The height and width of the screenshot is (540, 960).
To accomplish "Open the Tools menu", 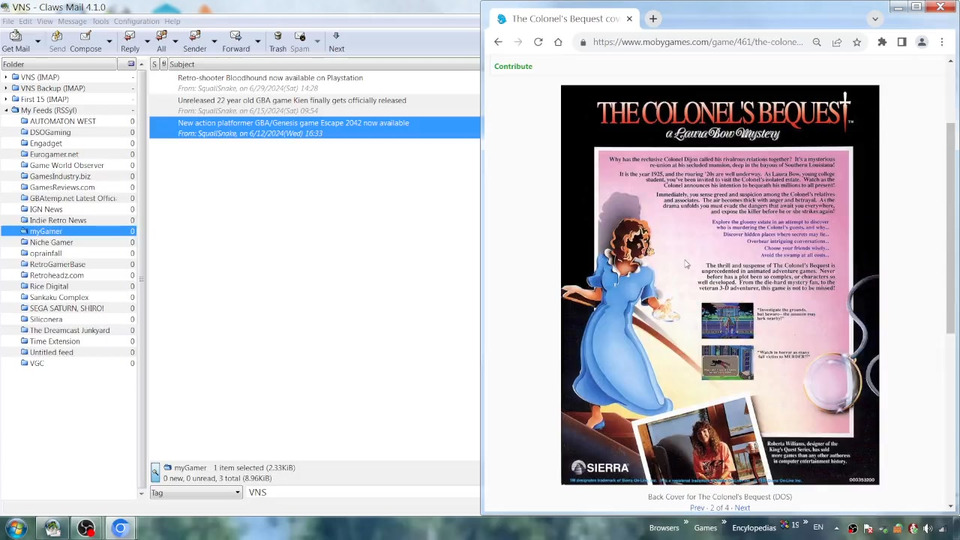I will 100,21.
